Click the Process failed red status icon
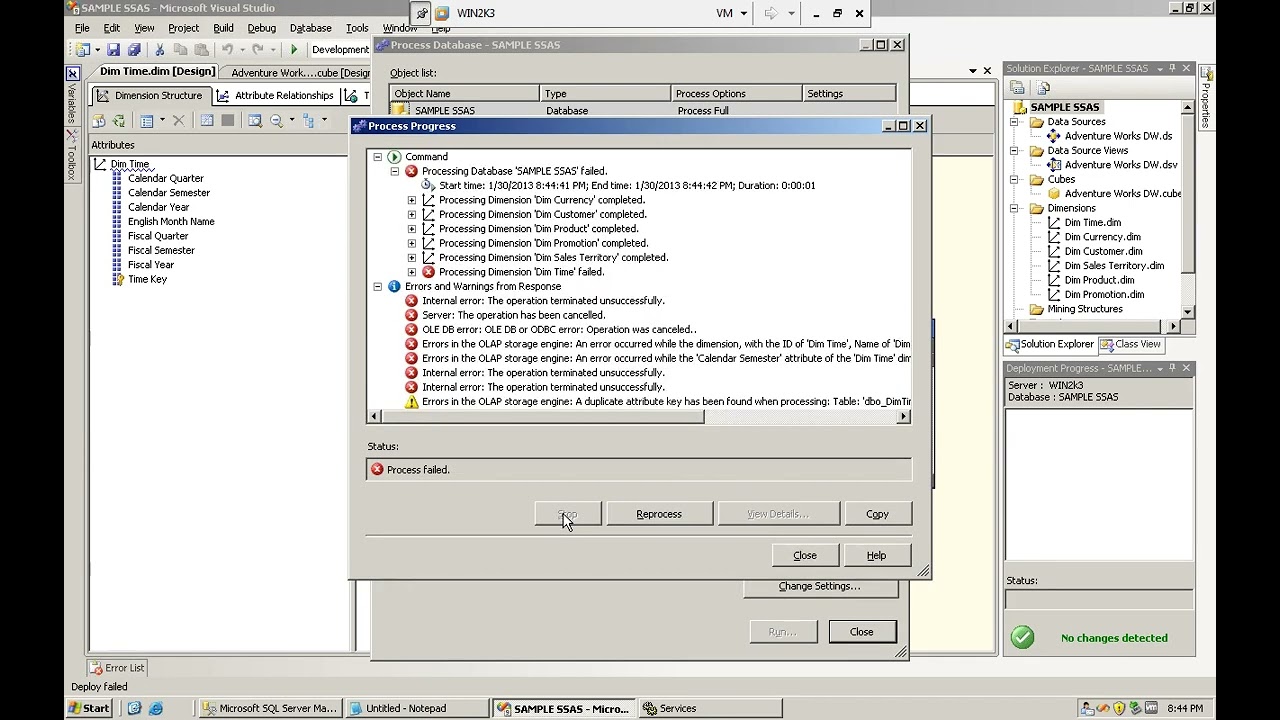The height and width of the screenshot is (720, 1280). [377, 470]
